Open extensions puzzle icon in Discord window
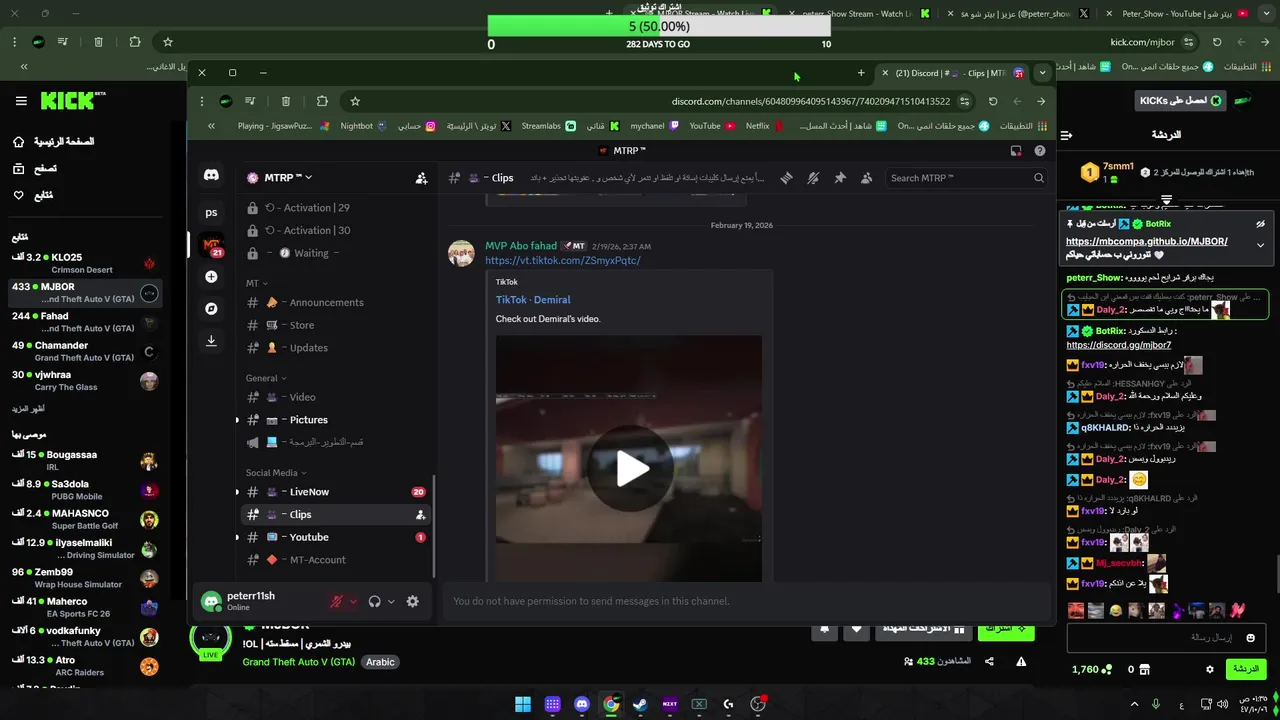Image resolution: width=1280 pixels, height=720 pixels. (x=322, y=101)
